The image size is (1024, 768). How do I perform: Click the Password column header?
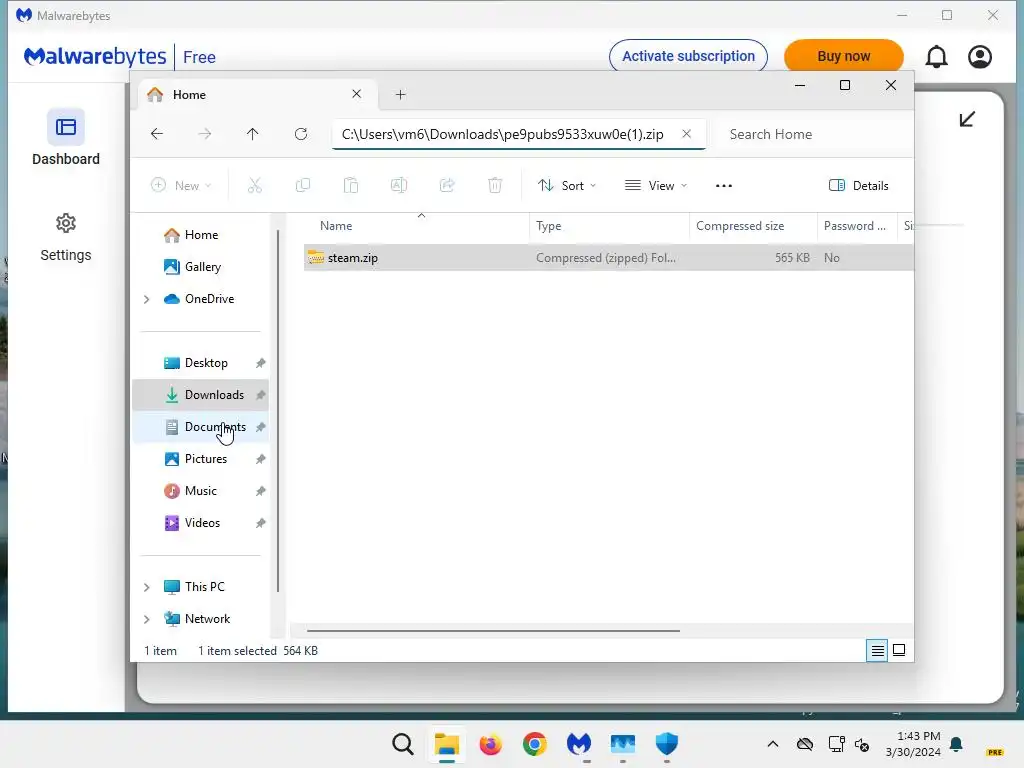tap(857, 226)
